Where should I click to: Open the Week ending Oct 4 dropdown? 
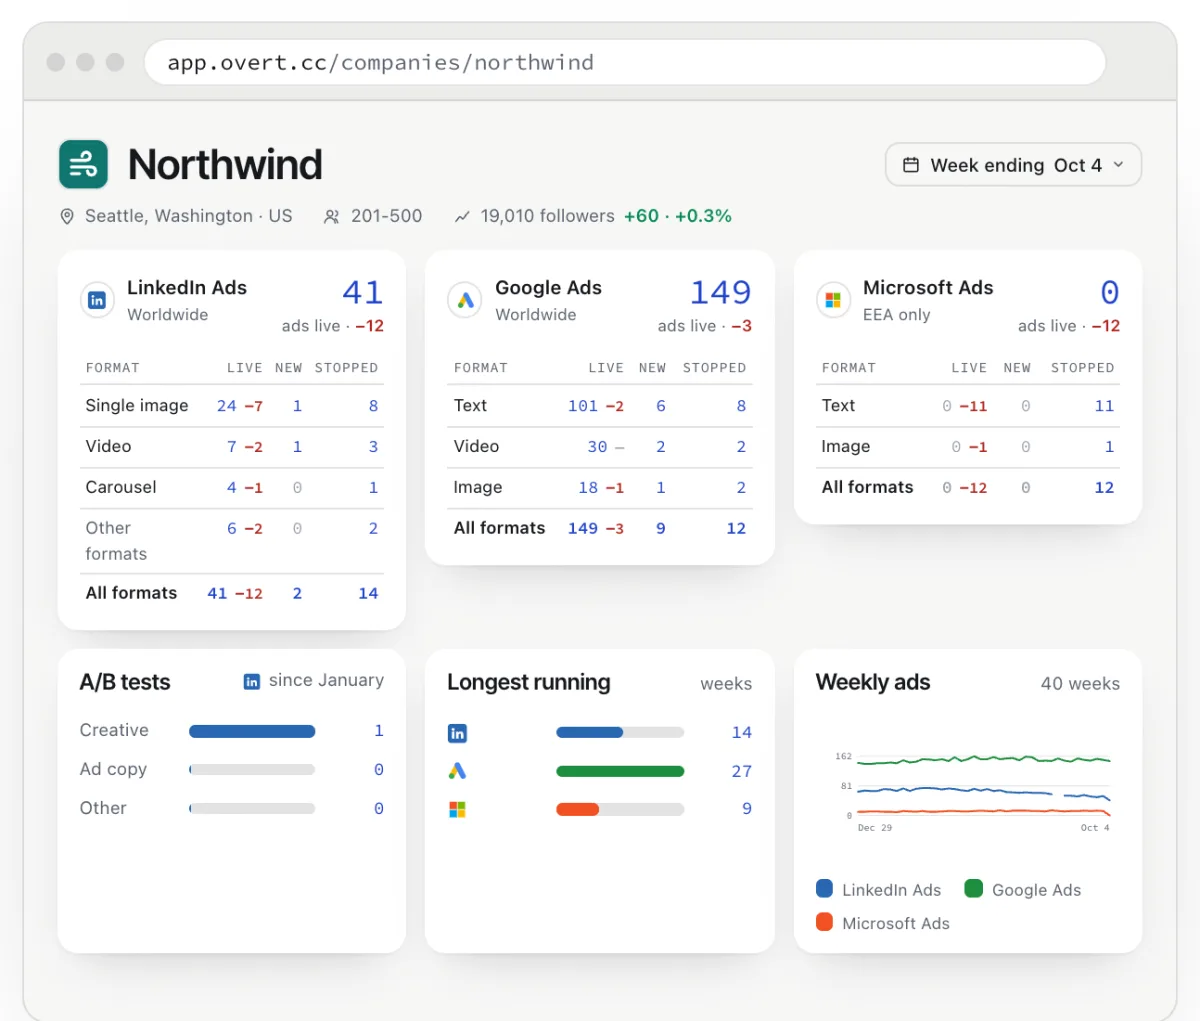[1013, 165]
